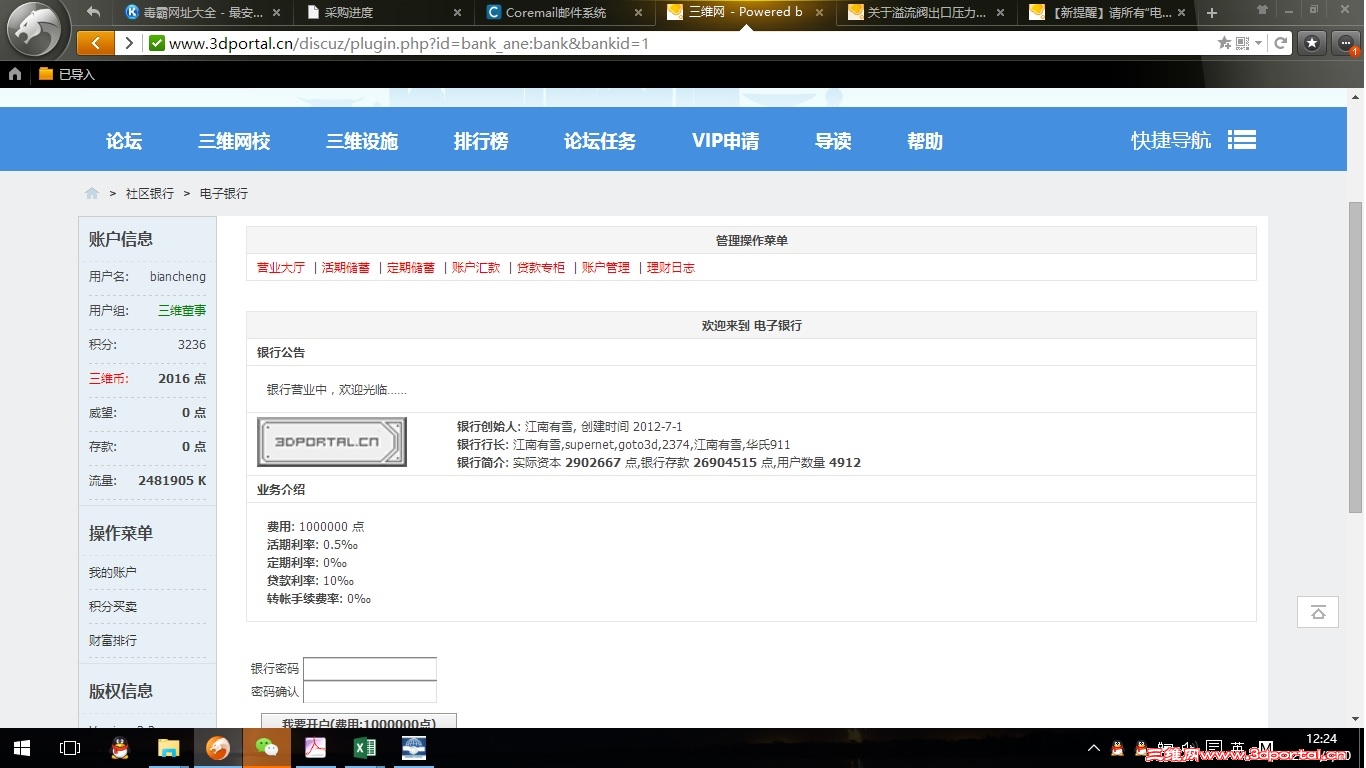Viewport: 1366px width, 768px height.
Task: Click the reload page icon
Action: point(1280,43)
